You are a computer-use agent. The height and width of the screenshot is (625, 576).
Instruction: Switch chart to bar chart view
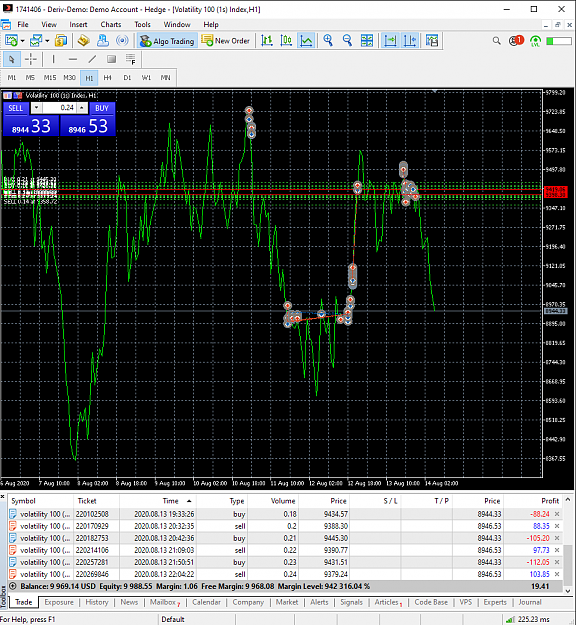point(267,41)
